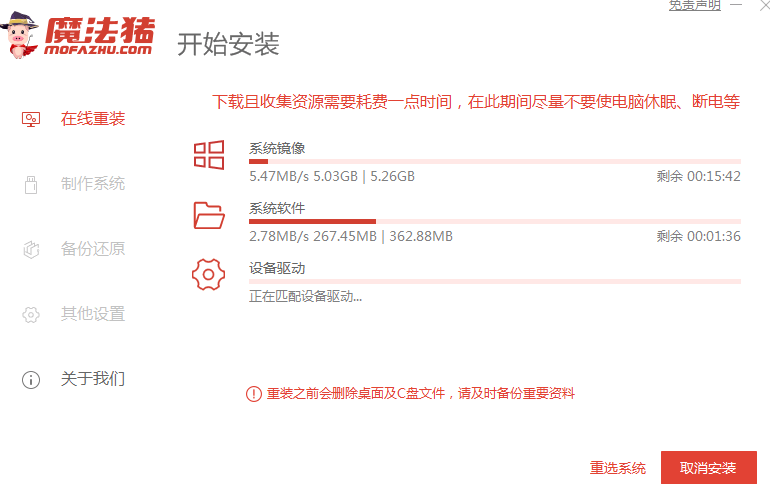
Task: Click the 在线重装 monitor icon
Action: pos(31,119)
